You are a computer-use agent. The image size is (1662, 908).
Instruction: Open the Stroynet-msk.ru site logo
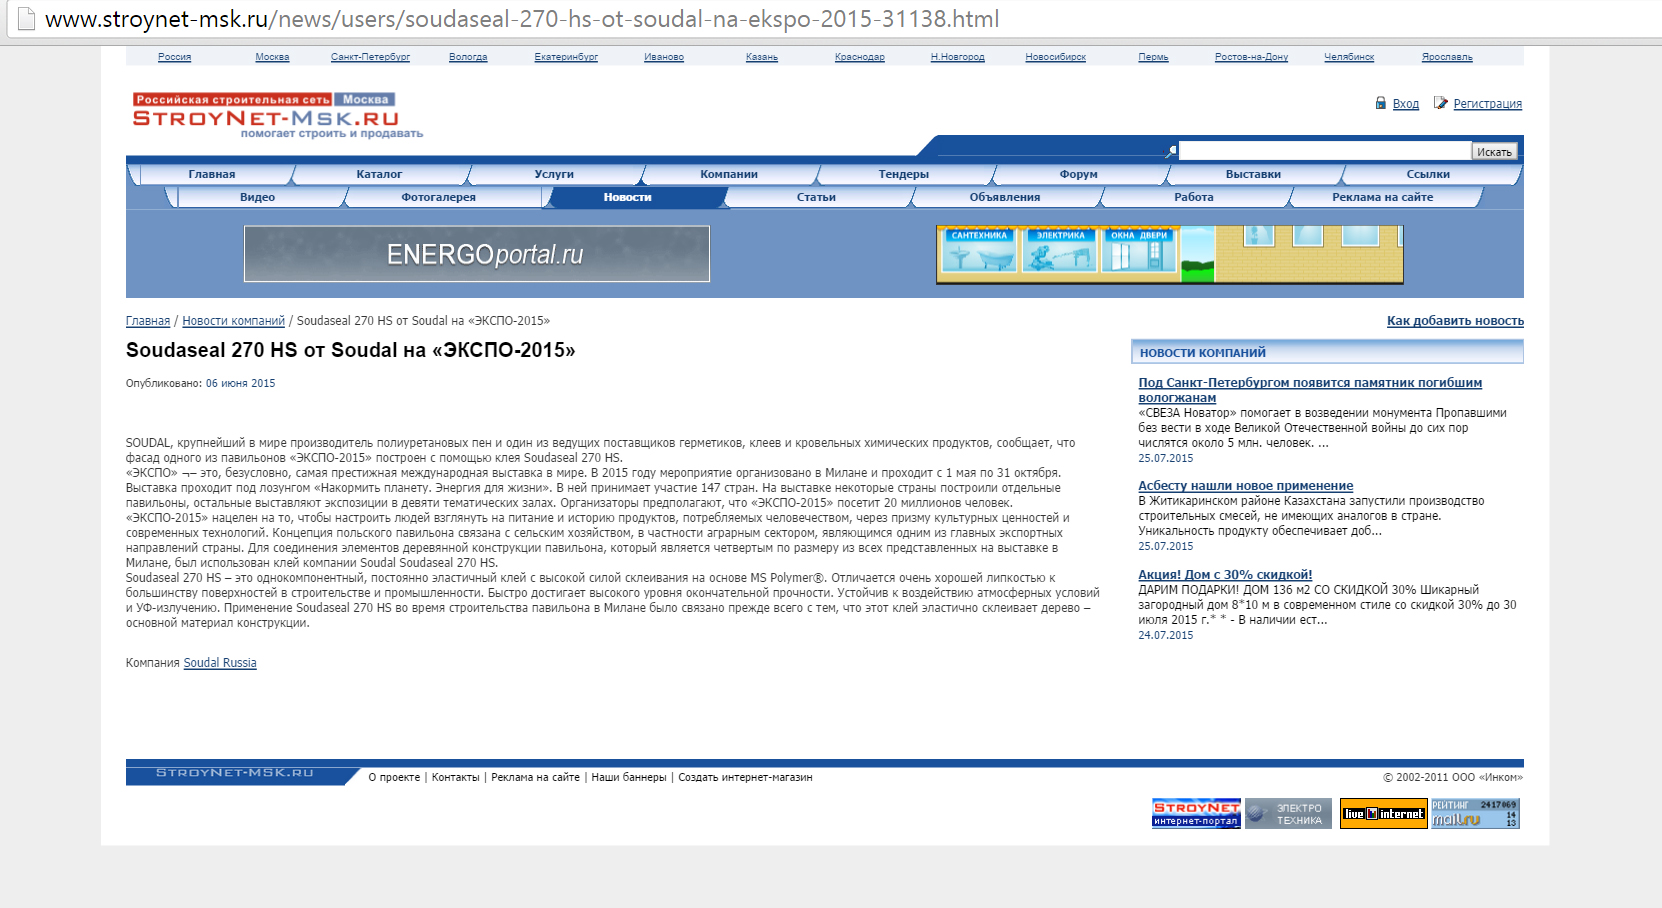(x=277, y=115)
